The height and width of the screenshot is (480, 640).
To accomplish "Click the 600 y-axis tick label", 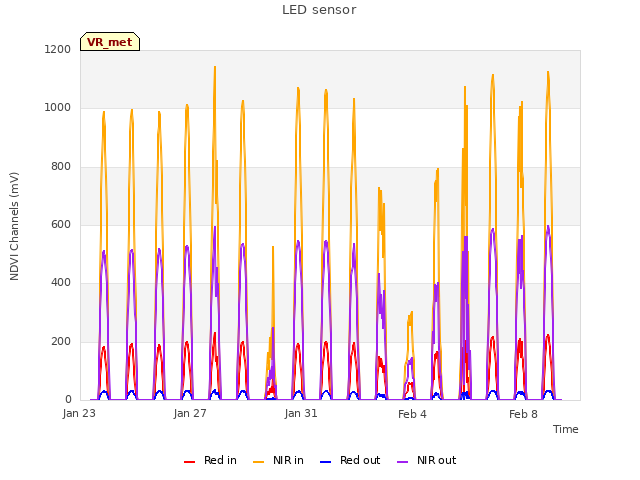I will (61, 224).
